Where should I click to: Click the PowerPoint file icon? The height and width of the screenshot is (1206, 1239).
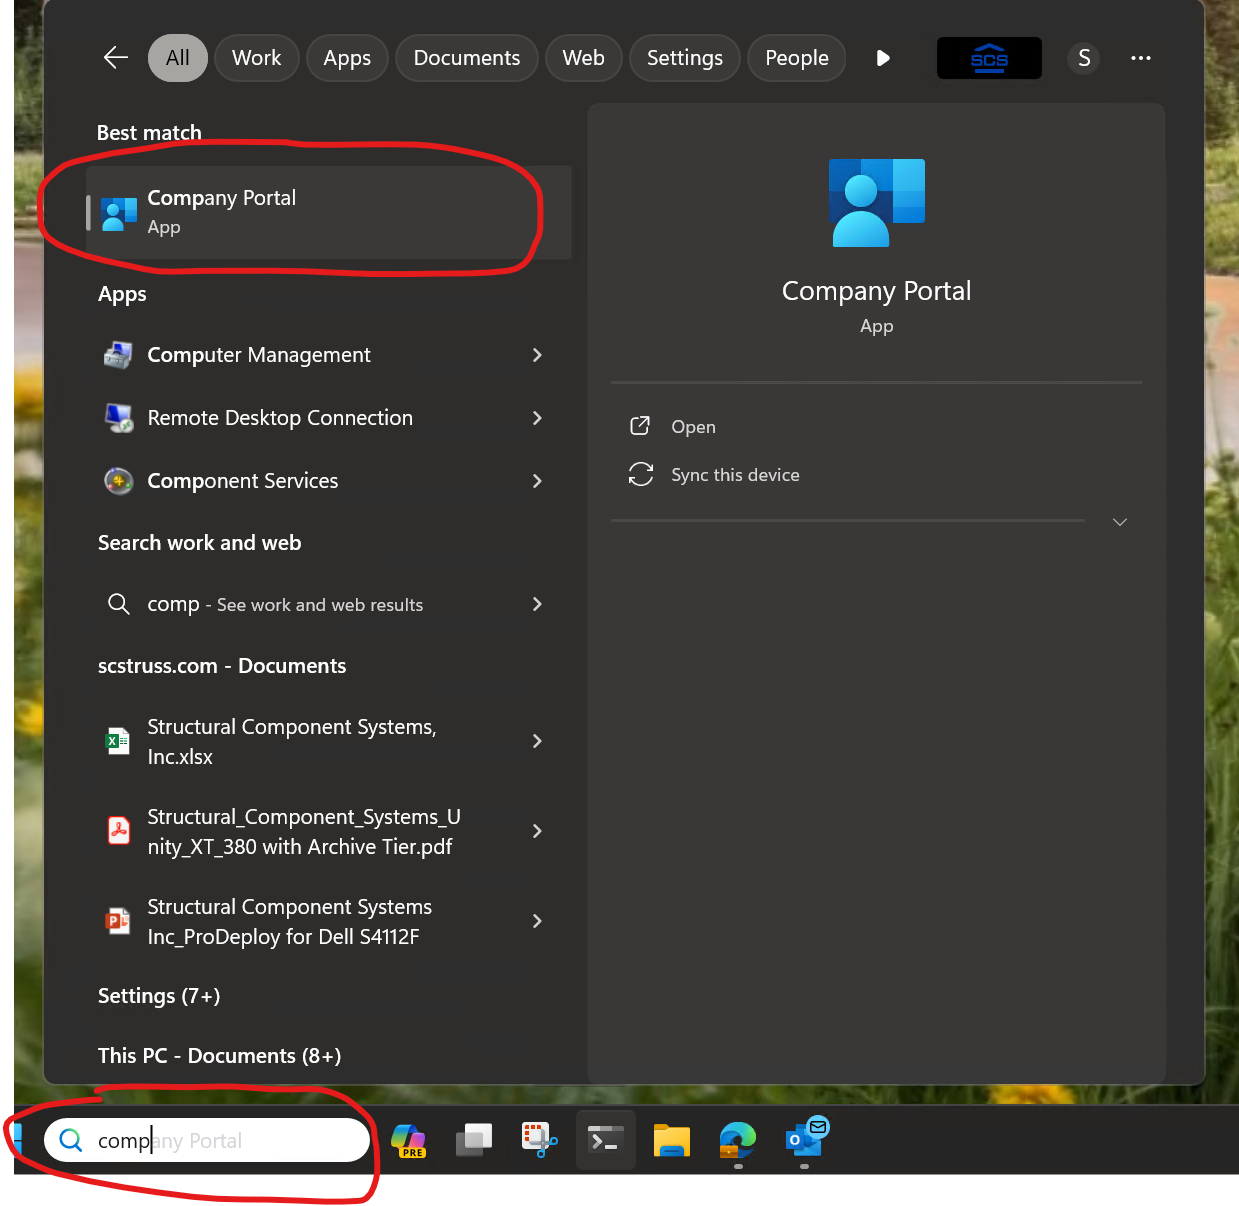point(118,920)
